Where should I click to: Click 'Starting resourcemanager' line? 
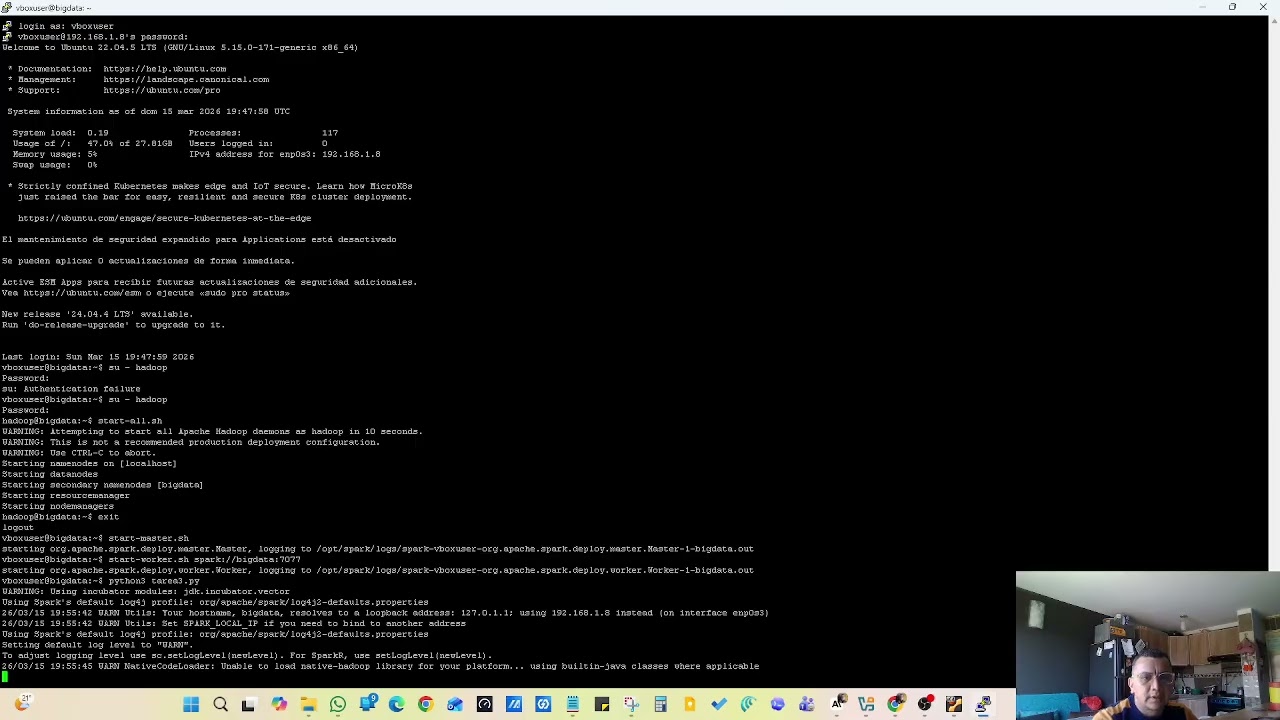pyautogui.click(x=65, y=496)
